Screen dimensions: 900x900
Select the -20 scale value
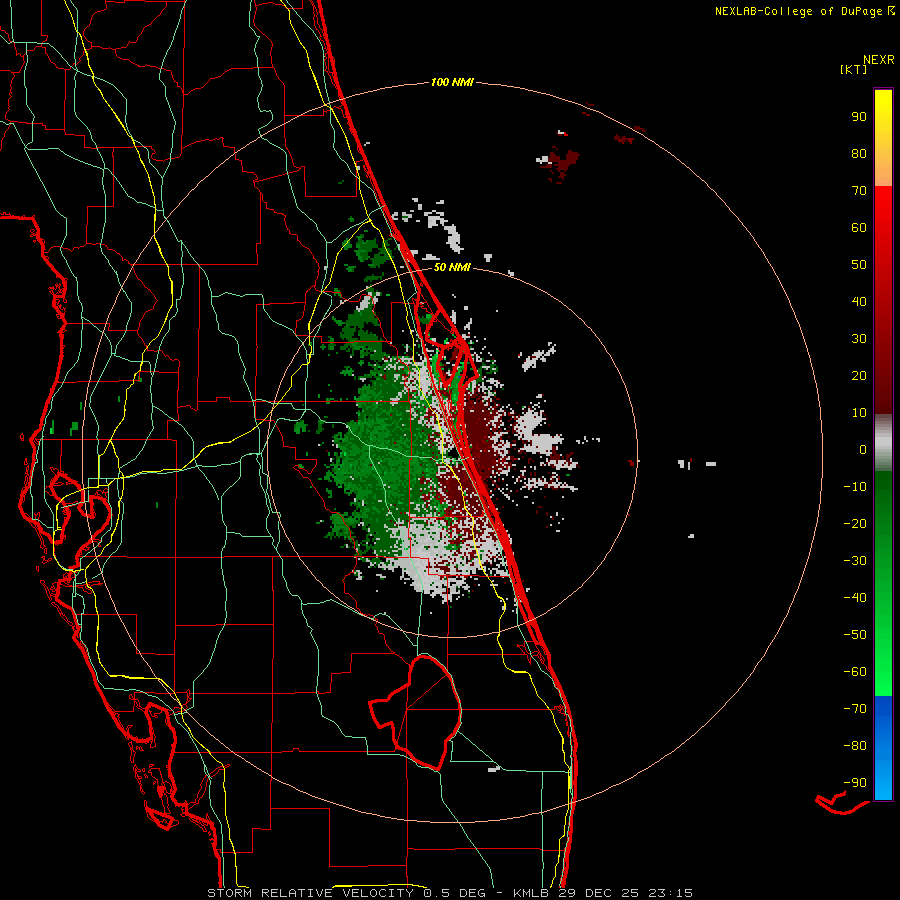[855, 524]
